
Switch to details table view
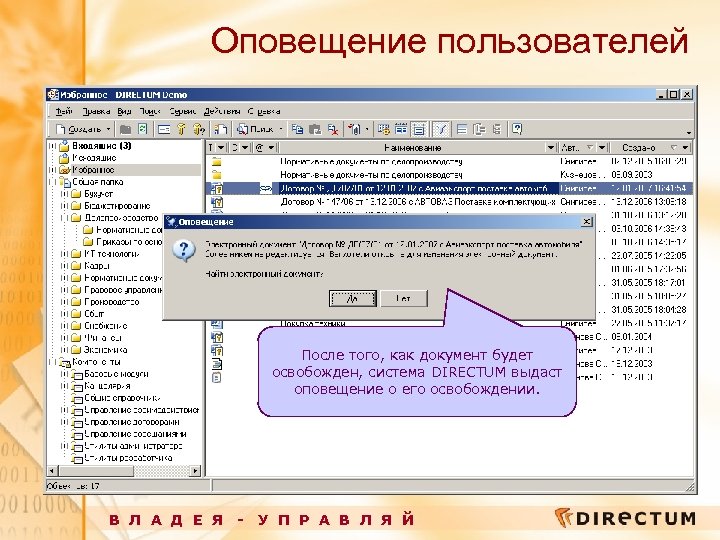coord(419,129)
